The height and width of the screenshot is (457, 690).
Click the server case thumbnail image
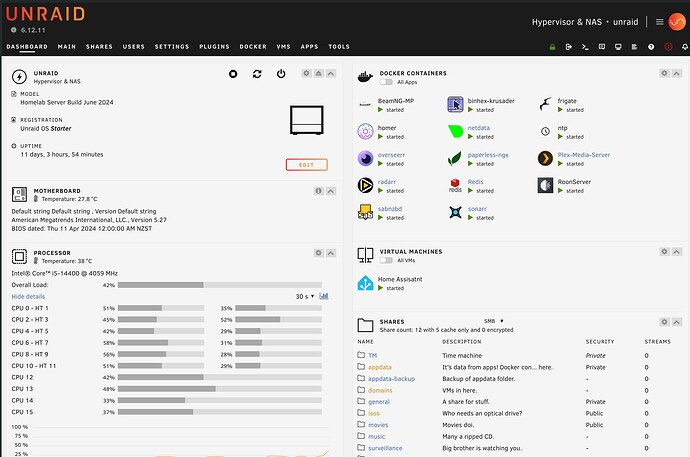point(307,120)
